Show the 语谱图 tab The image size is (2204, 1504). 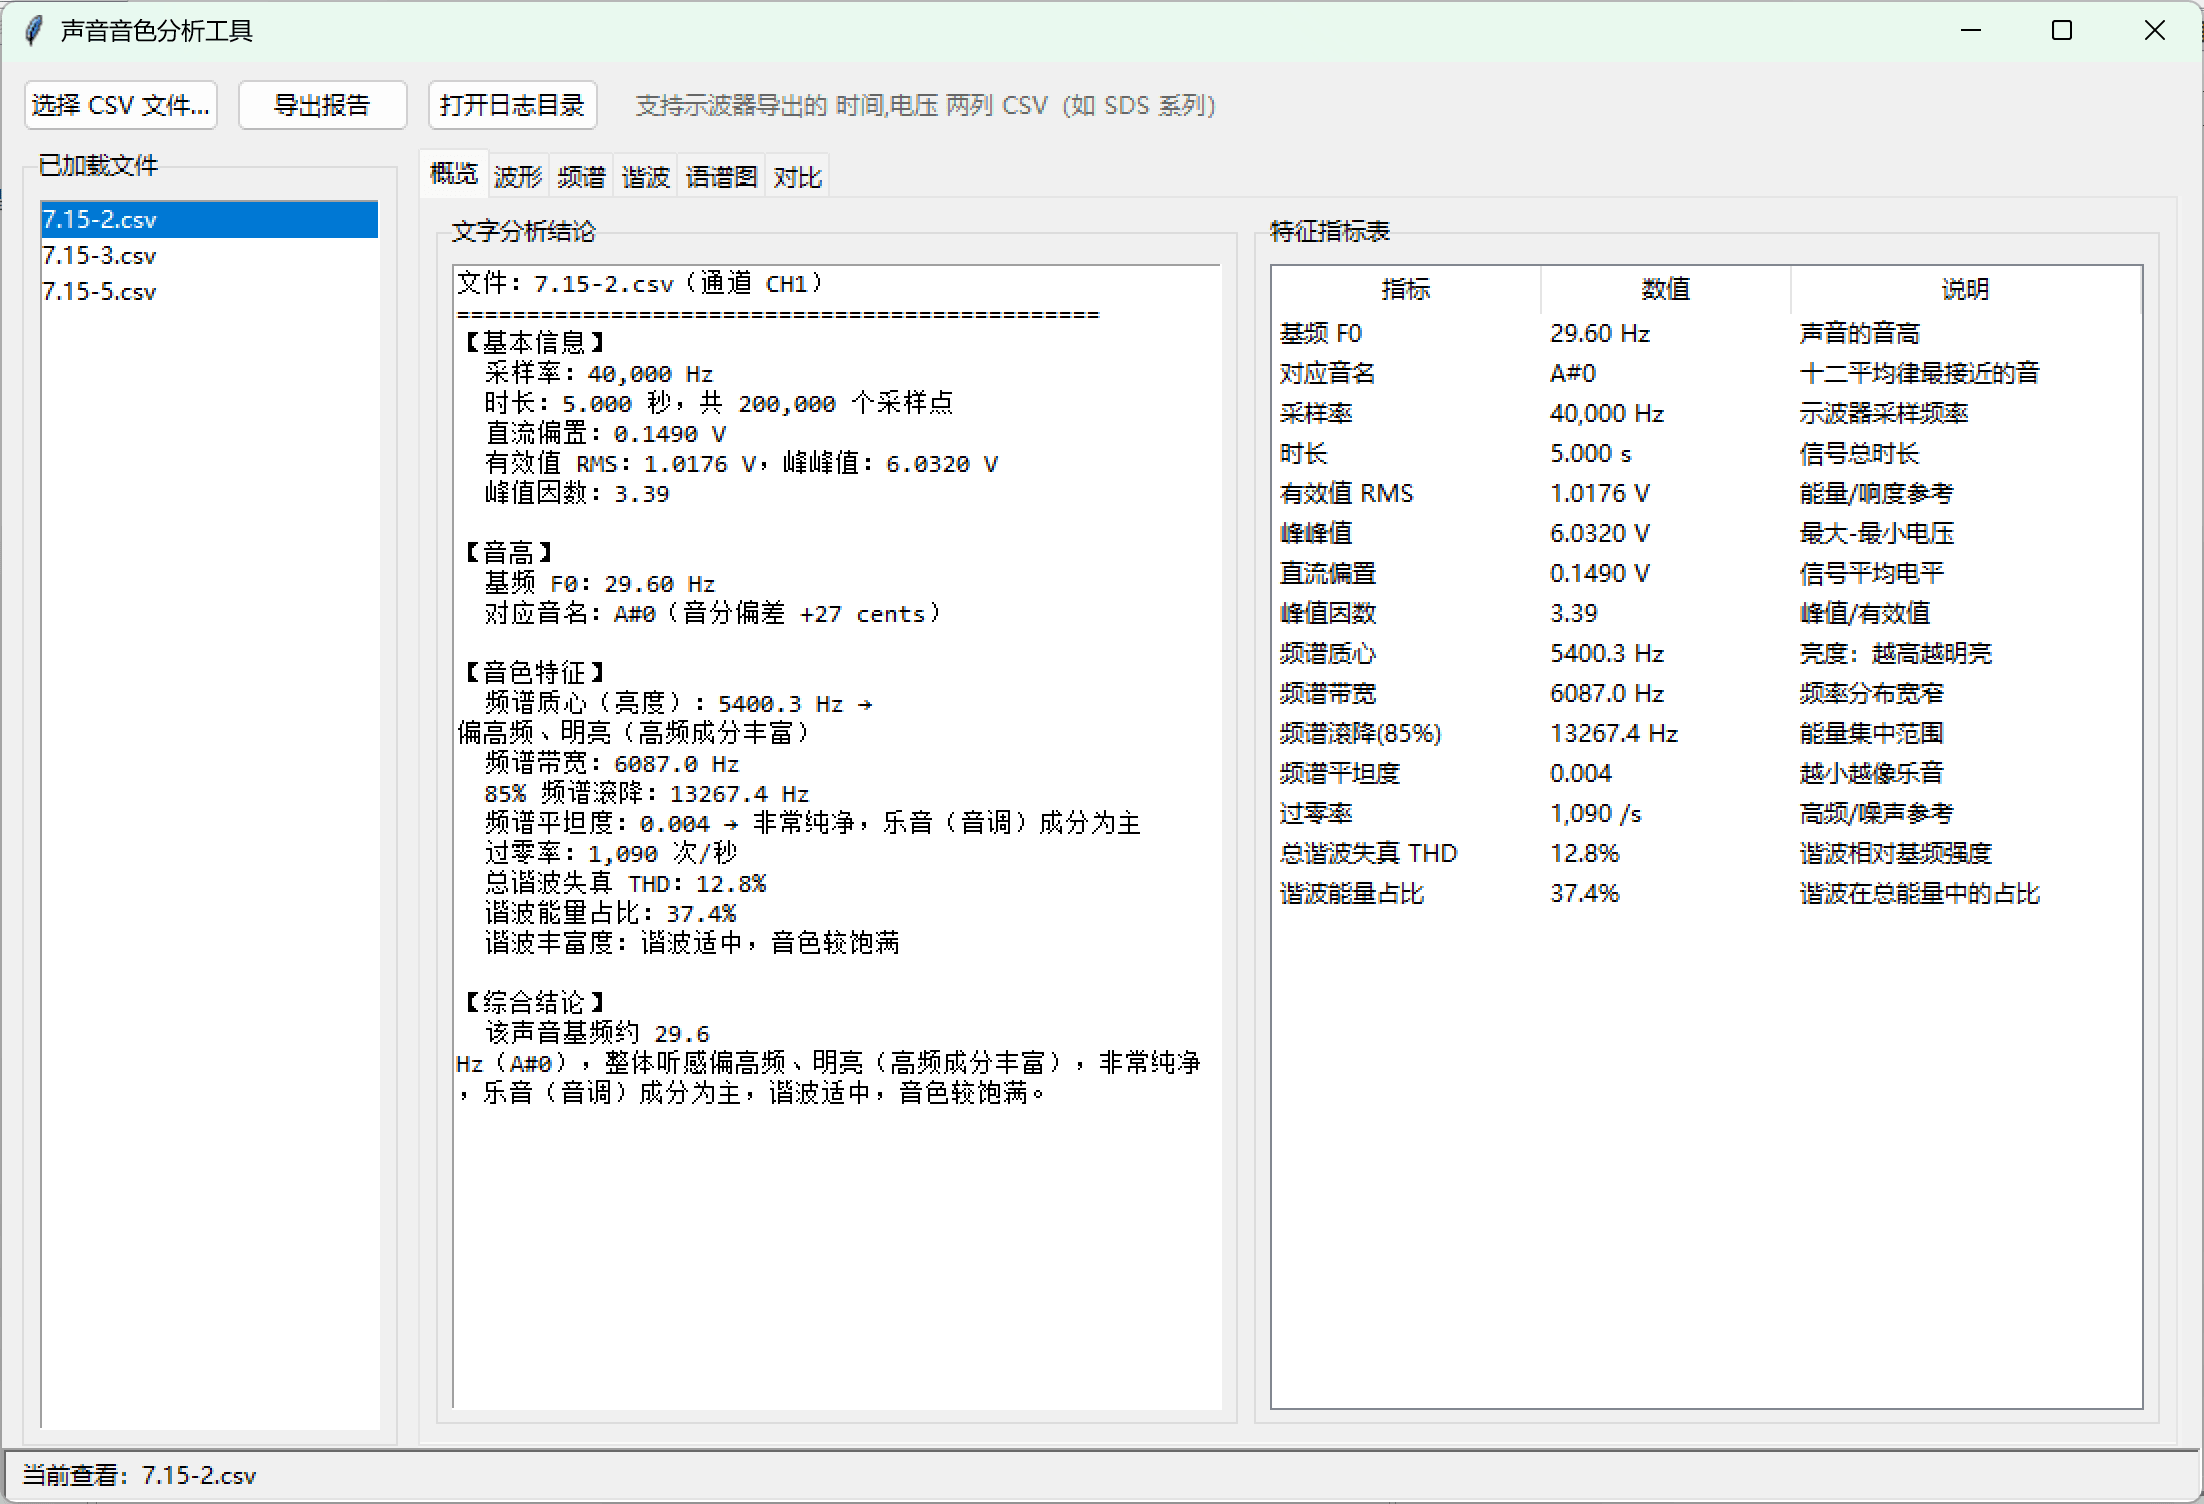[x=721, y=177]
